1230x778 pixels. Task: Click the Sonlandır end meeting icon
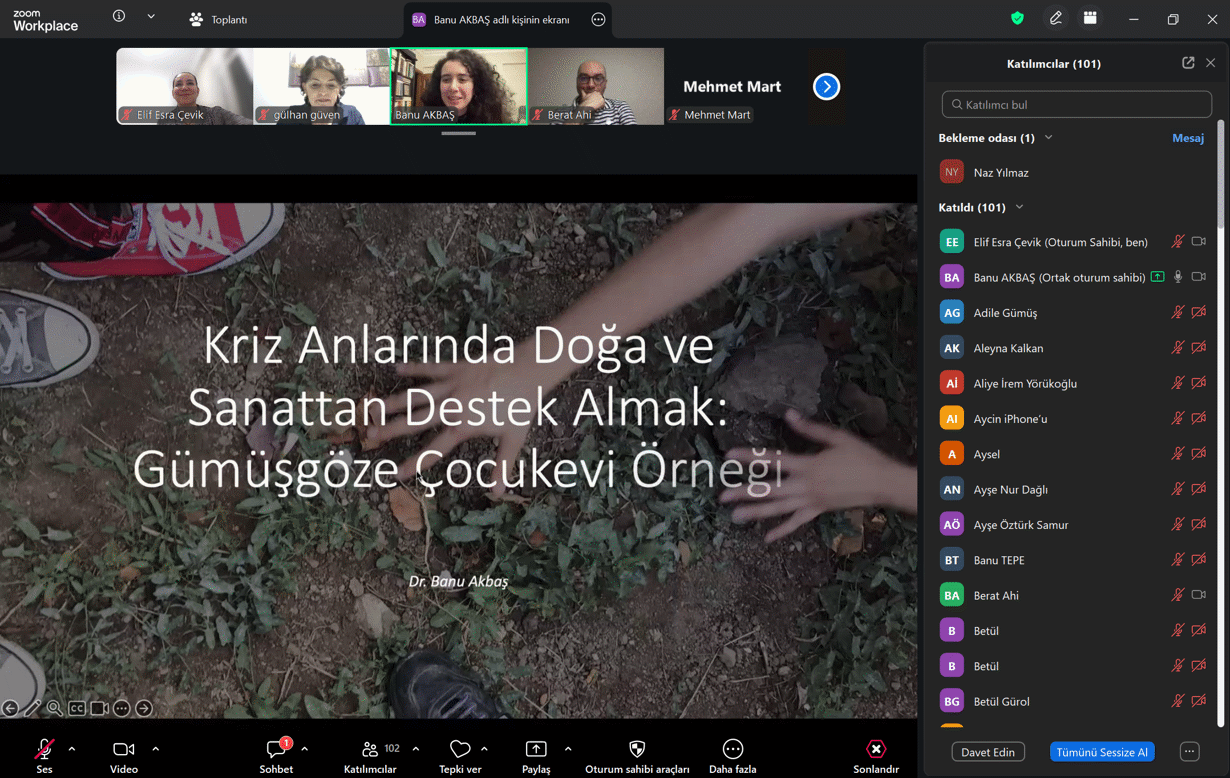point(876,750)
